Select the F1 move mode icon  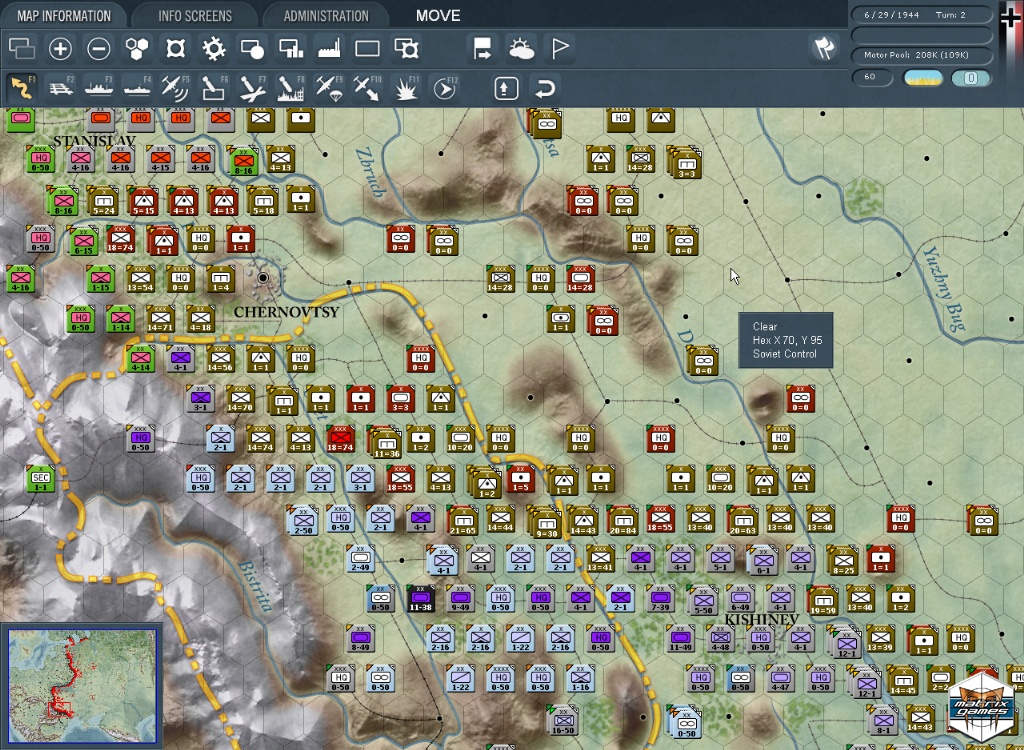click(22, 88)
